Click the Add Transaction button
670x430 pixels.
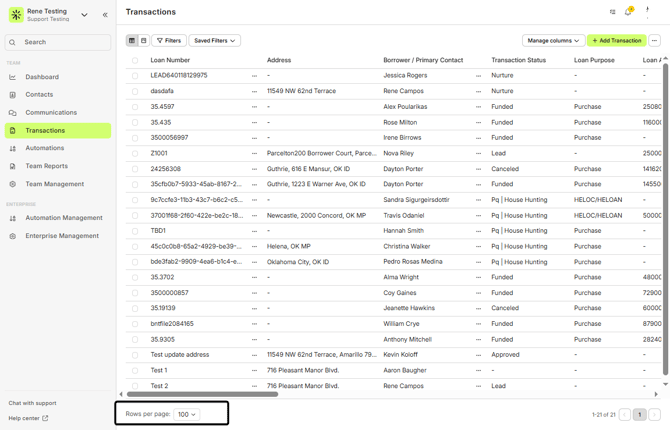[x=616, y=41]
